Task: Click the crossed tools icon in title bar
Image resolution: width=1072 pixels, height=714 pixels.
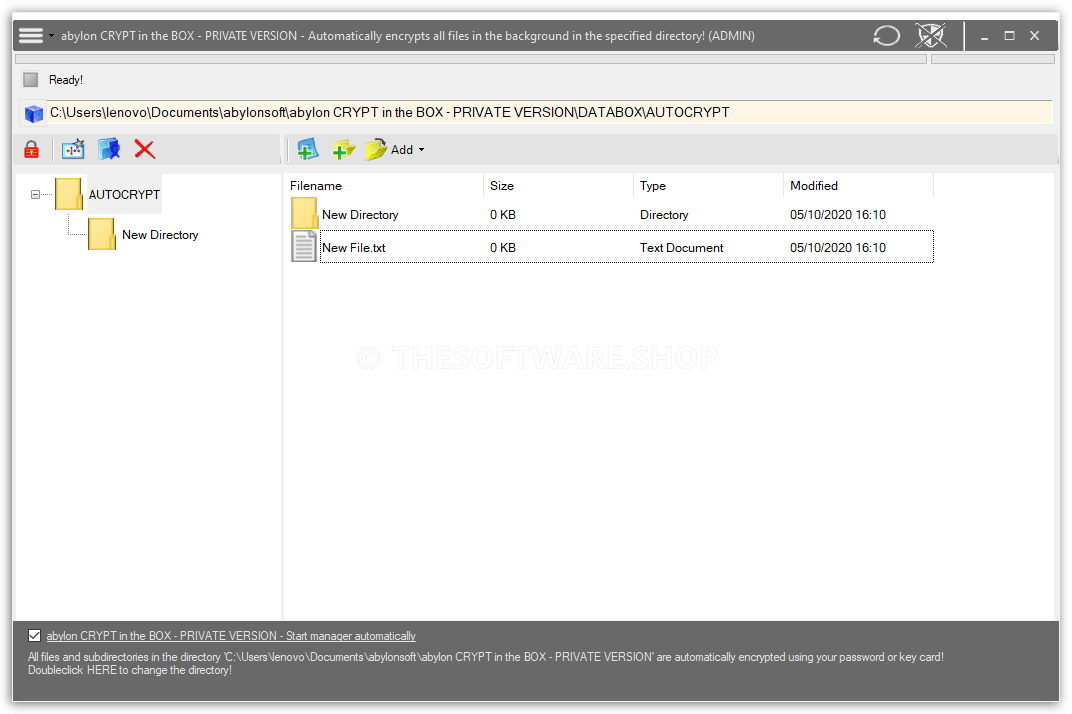Action: click(931, 36)
